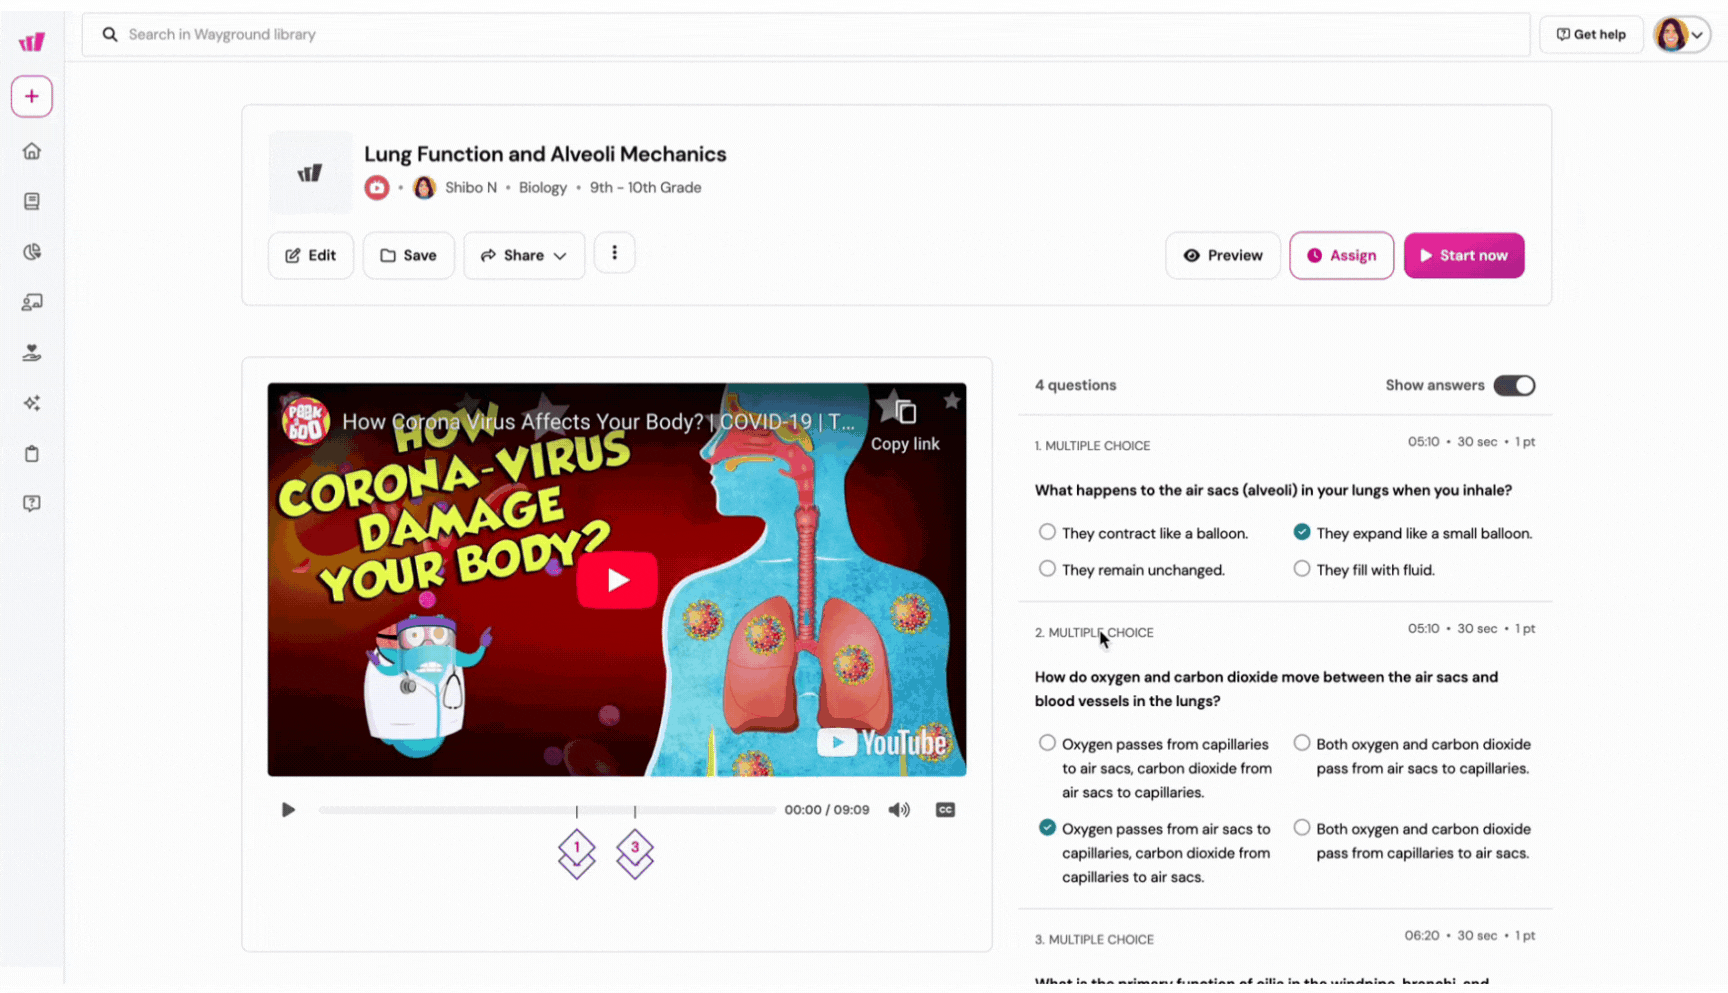
Task: Click the "1. MULTIPLE CHOICE" label
Action: coord(1092,446)
